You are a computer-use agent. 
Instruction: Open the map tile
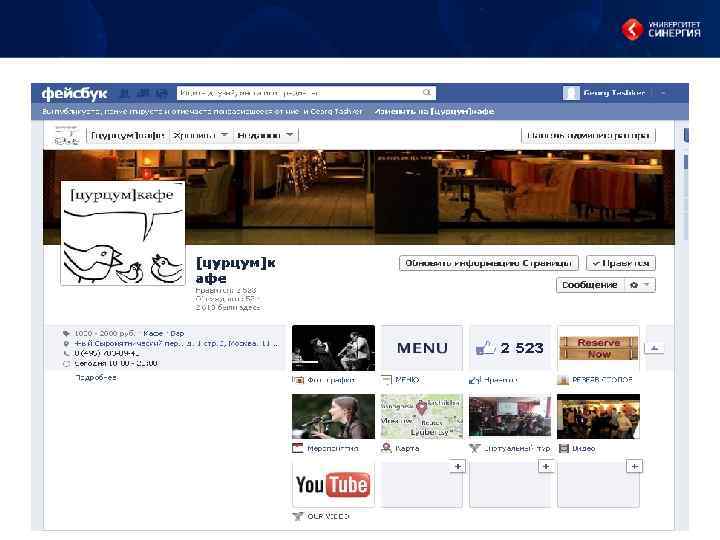pos(422,416)
